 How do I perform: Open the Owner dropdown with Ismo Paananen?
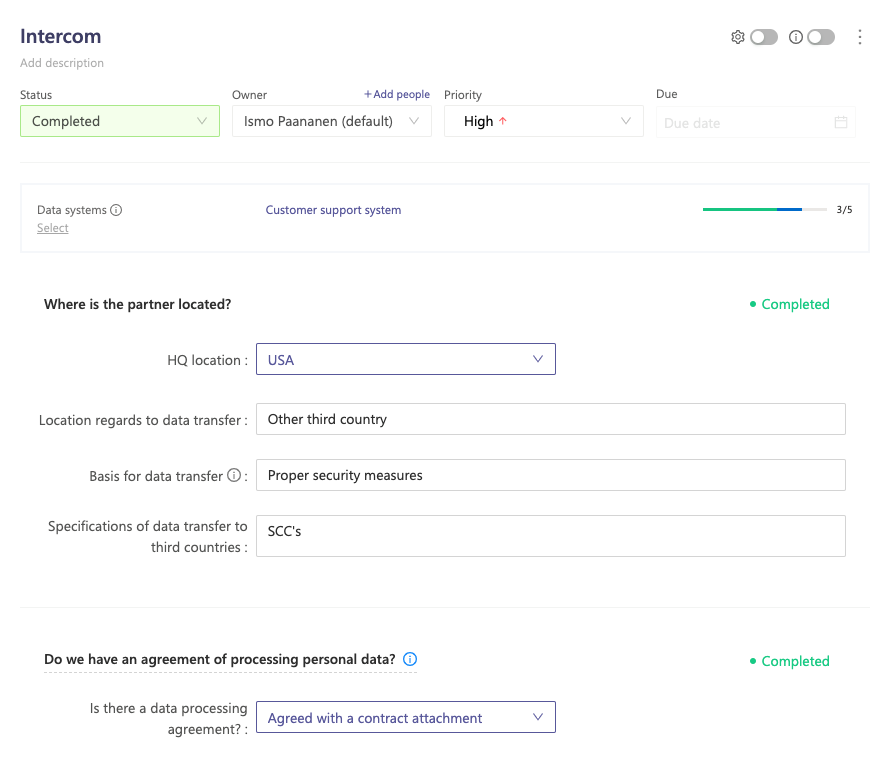click(332, 121)
